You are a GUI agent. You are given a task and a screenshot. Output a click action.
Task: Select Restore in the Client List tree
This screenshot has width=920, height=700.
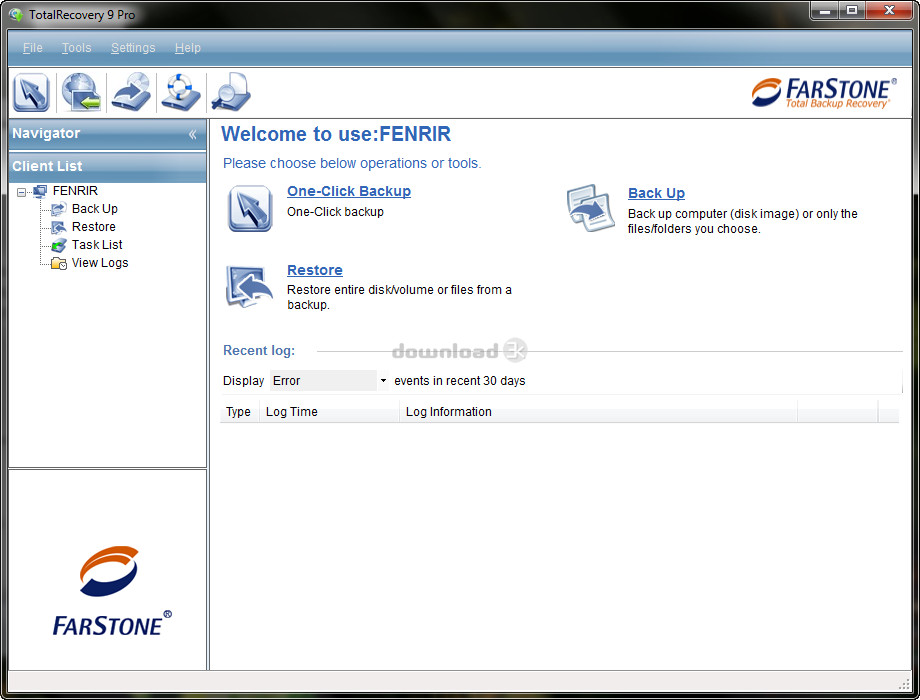click(x=93, y=226)
